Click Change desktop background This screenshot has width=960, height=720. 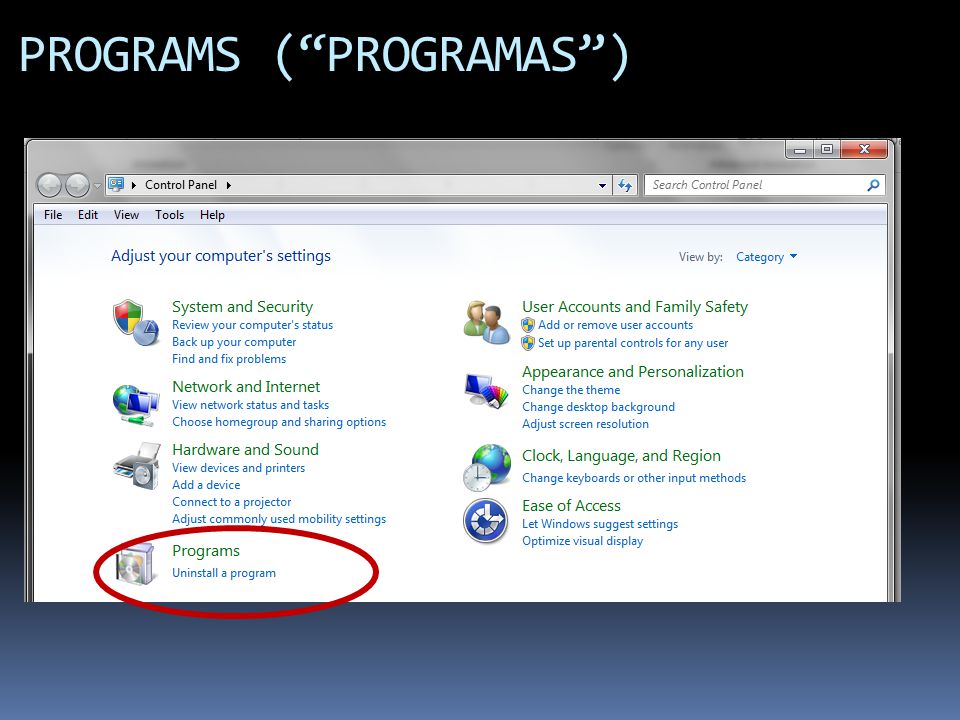point(599,407)
